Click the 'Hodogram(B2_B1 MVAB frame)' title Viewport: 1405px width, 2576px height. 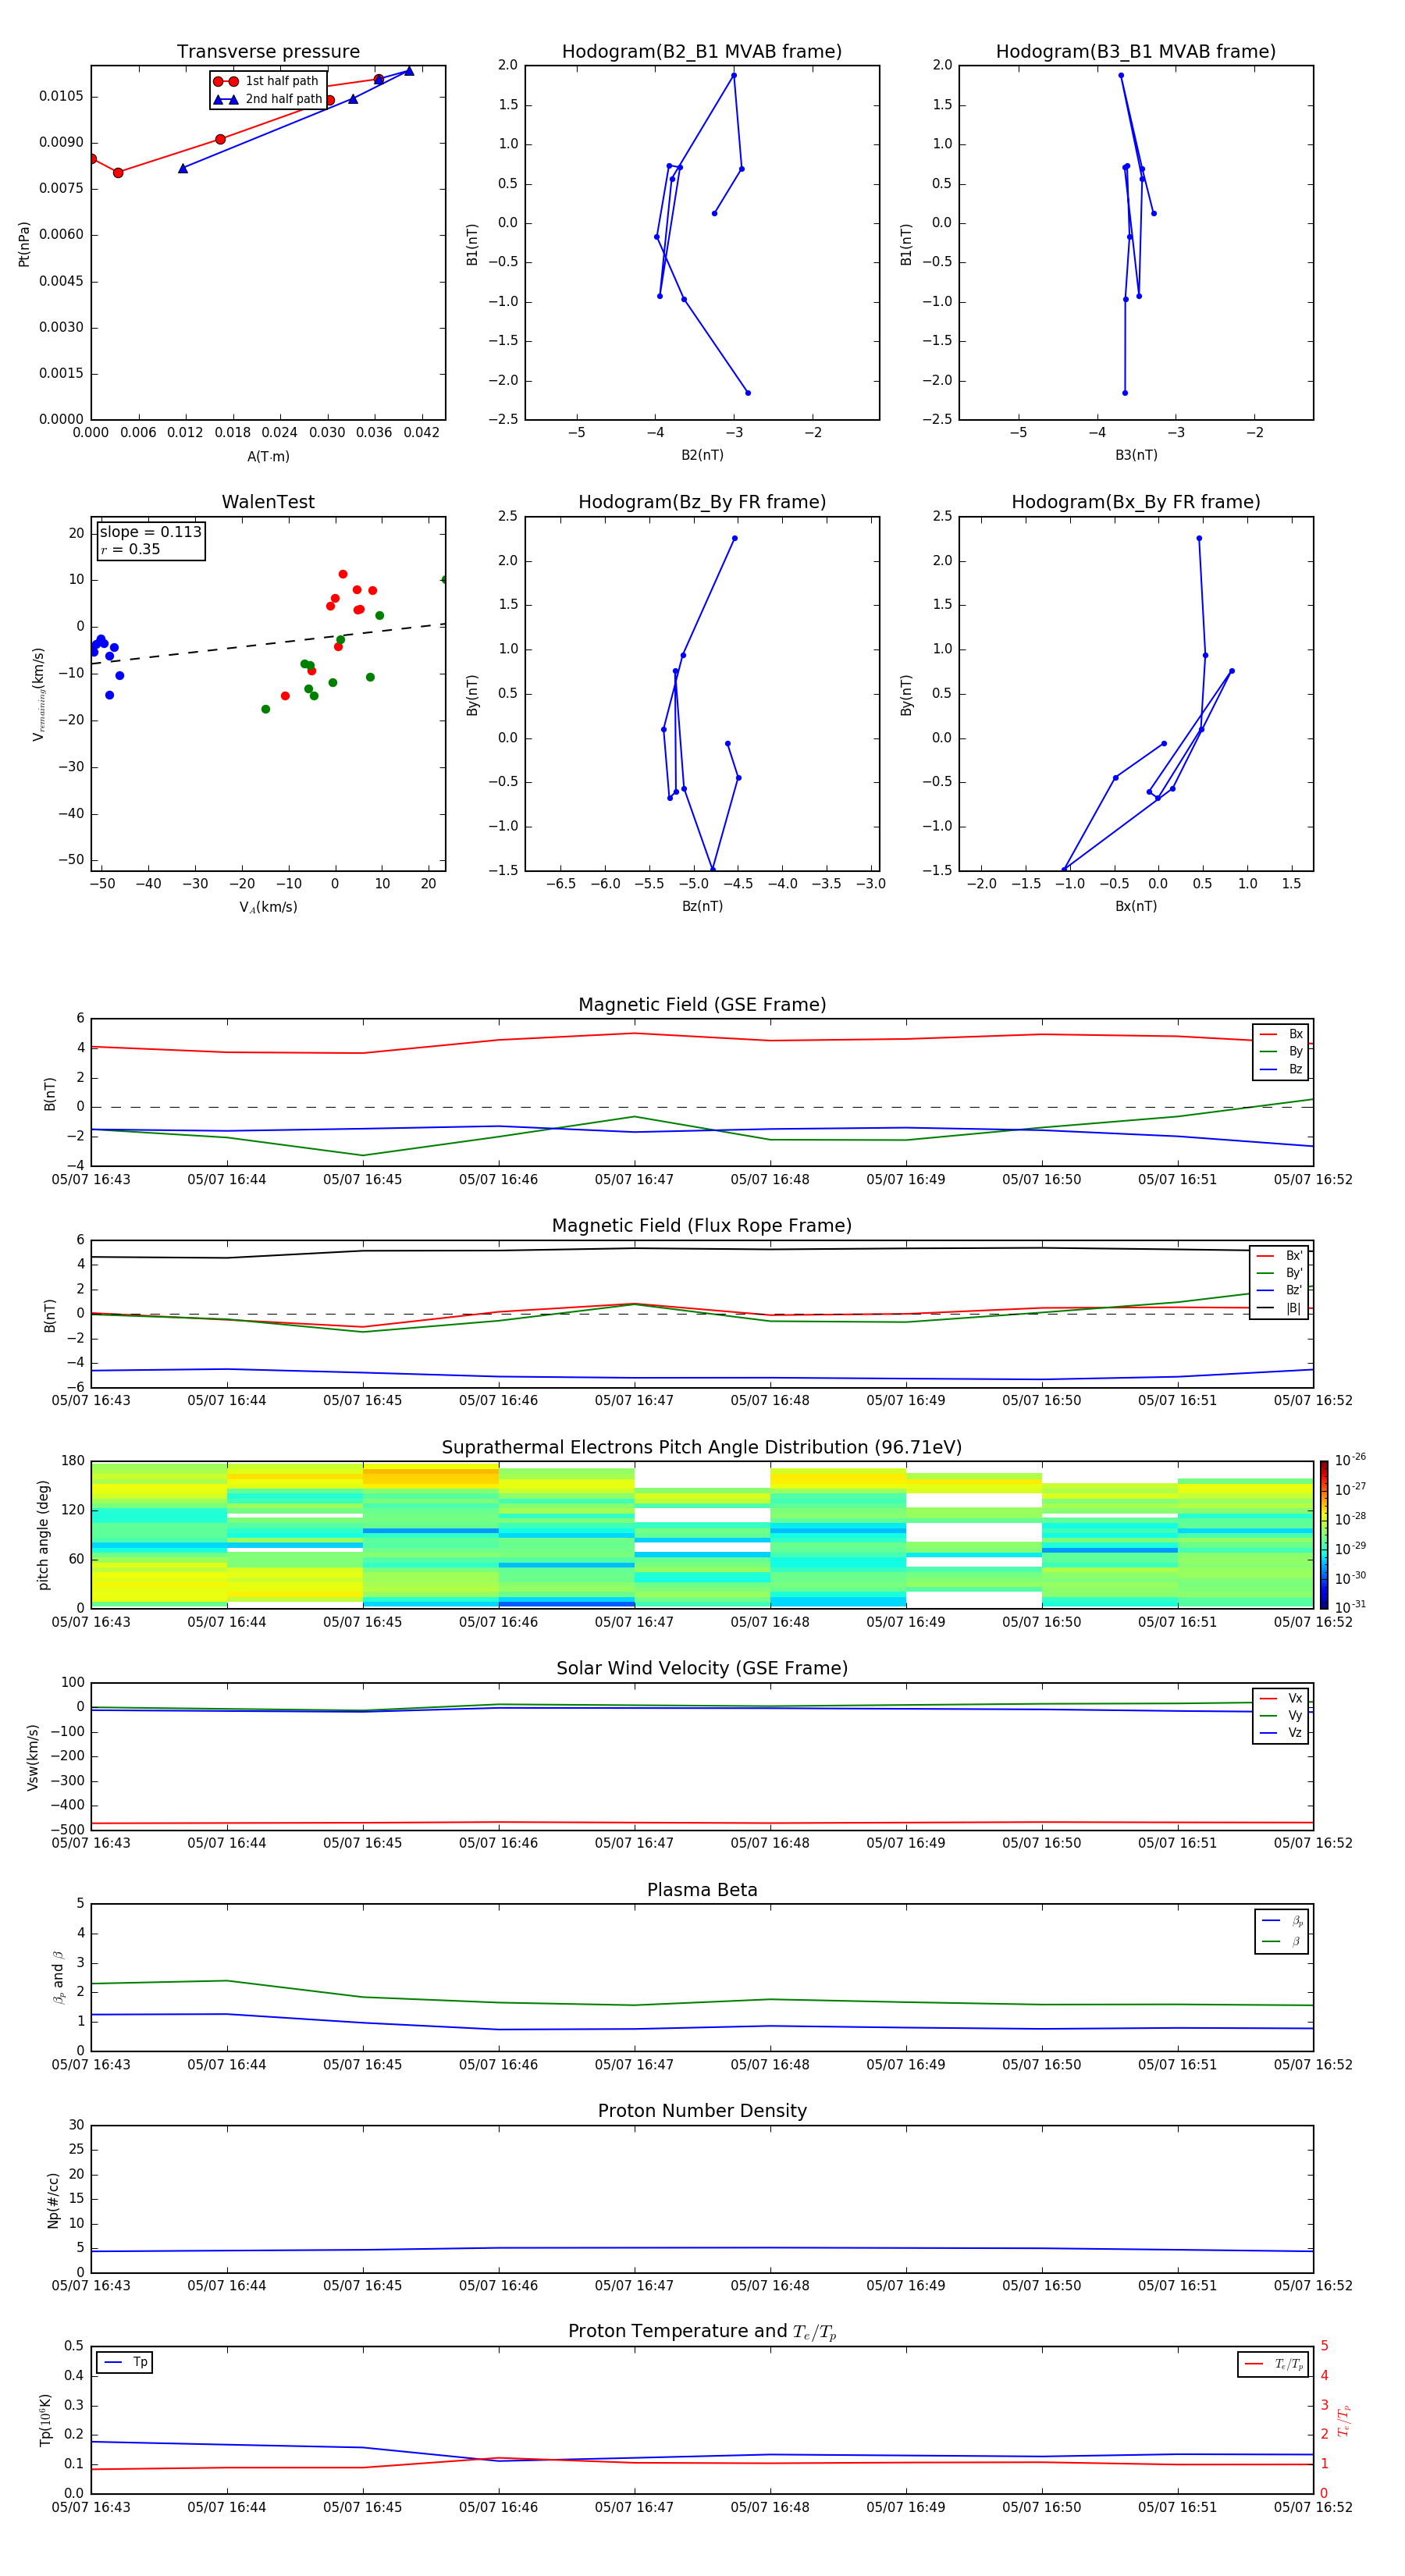[x=702, y=52]
